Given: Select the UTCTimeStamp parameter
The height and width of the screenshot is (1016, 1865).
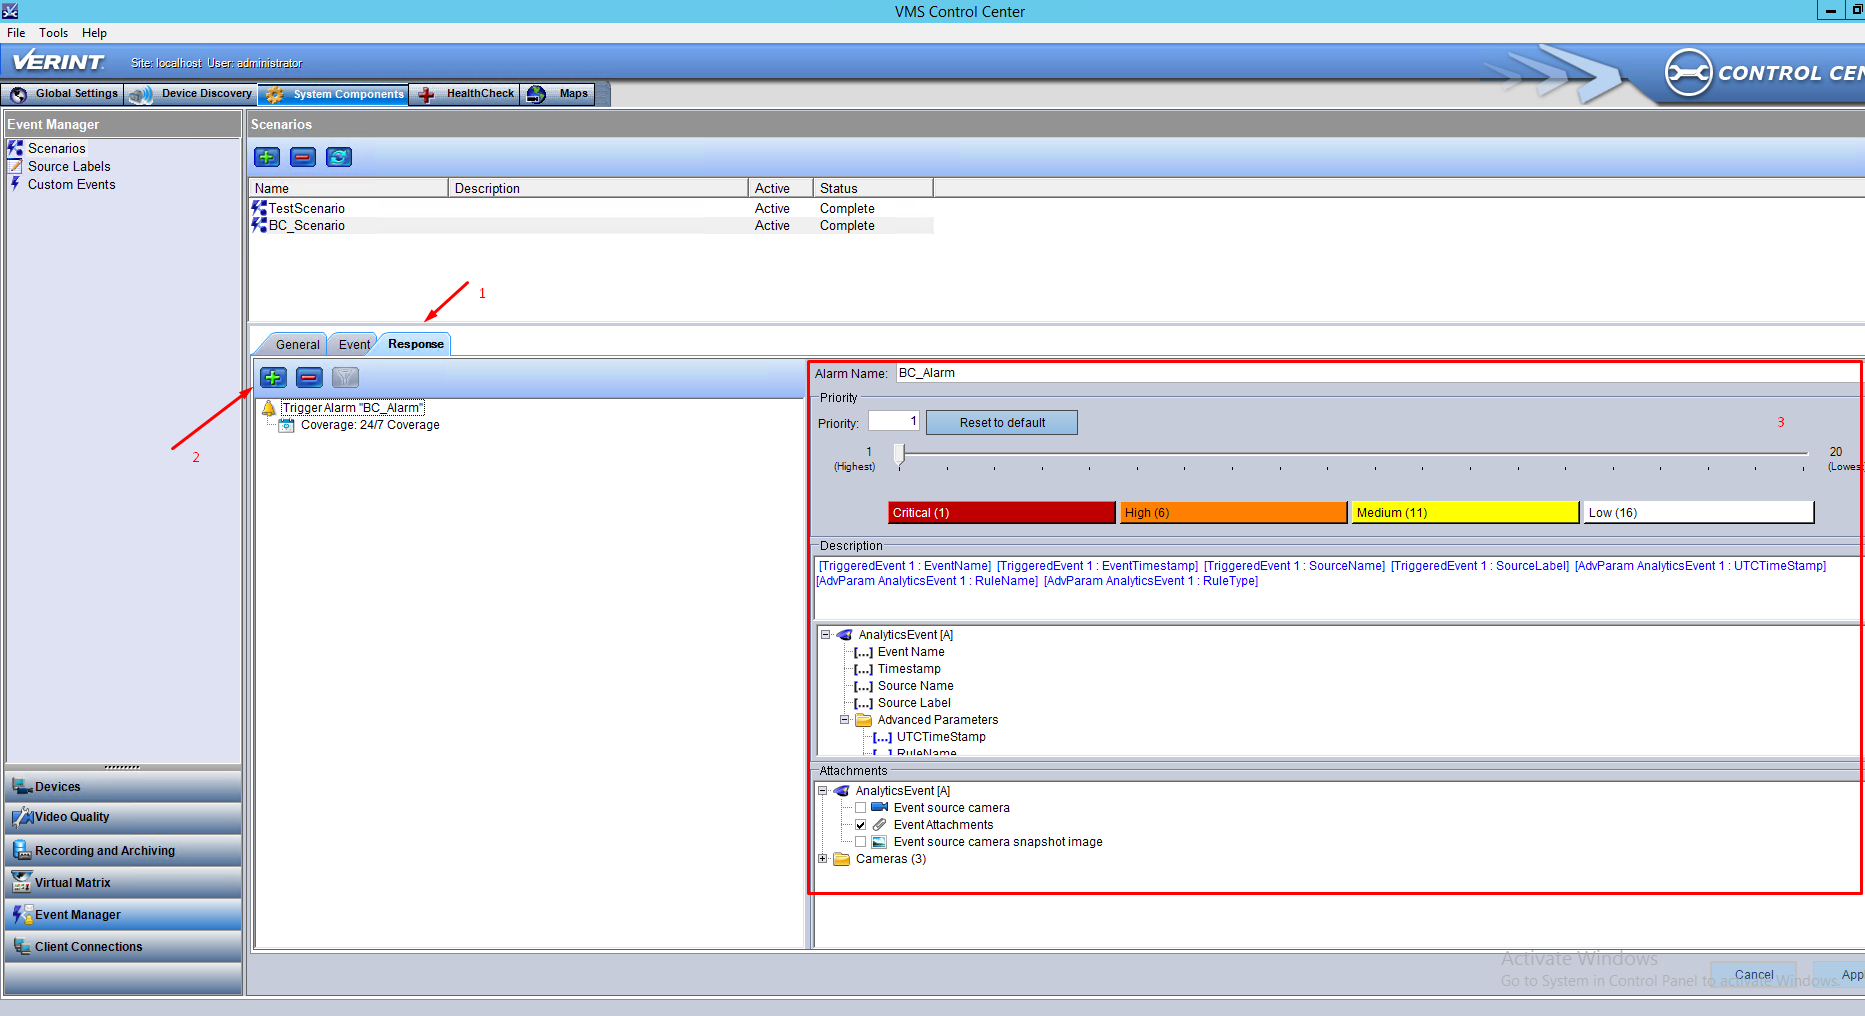Looking at the screenshot, I should click(941, 737).
